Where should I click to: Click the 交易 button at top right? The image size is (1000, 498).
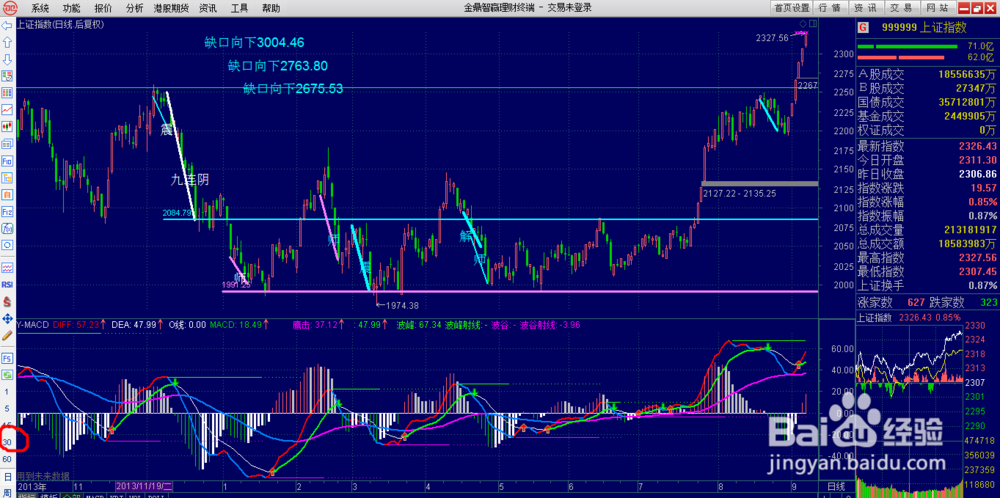pyautogui.click(x=901, y=8)
